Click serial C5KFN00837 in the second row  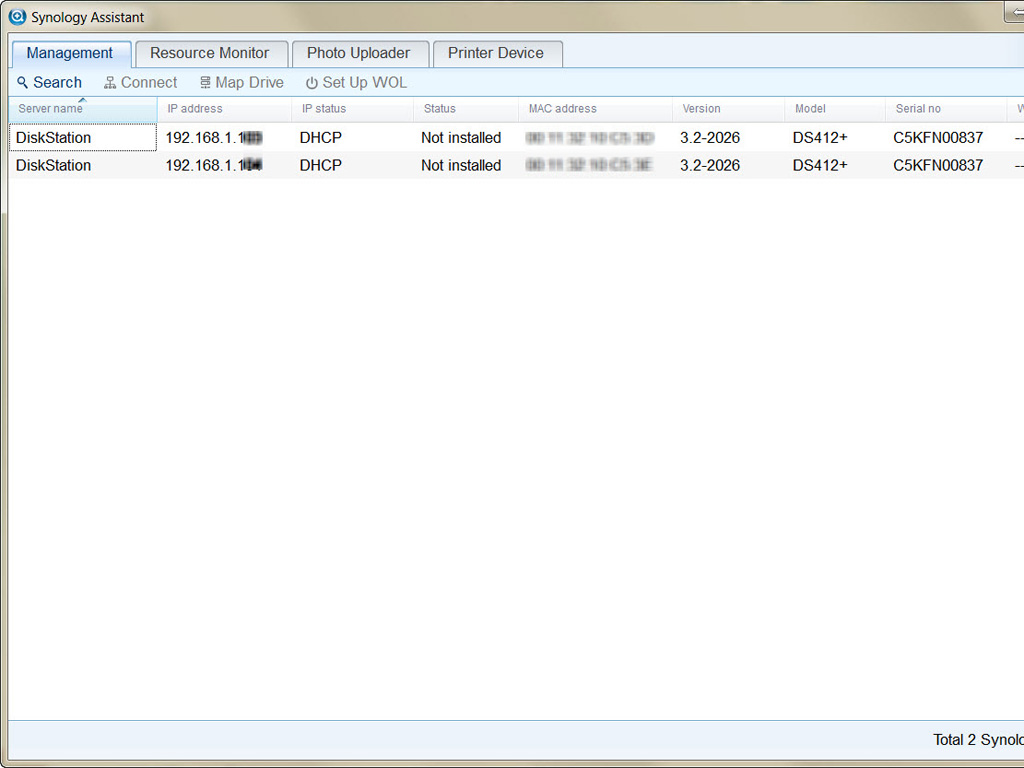tap(938, 165)
